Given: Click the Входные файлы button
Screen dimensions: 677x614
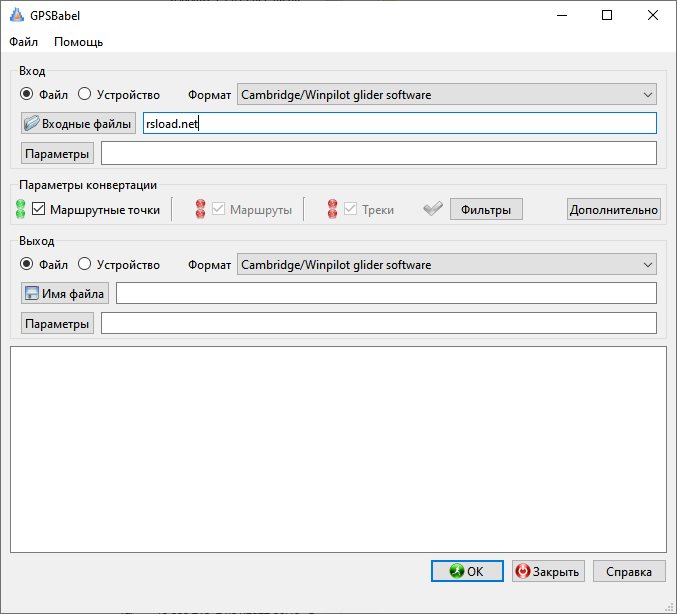Looking at the screenshot, I should [78, 123].
